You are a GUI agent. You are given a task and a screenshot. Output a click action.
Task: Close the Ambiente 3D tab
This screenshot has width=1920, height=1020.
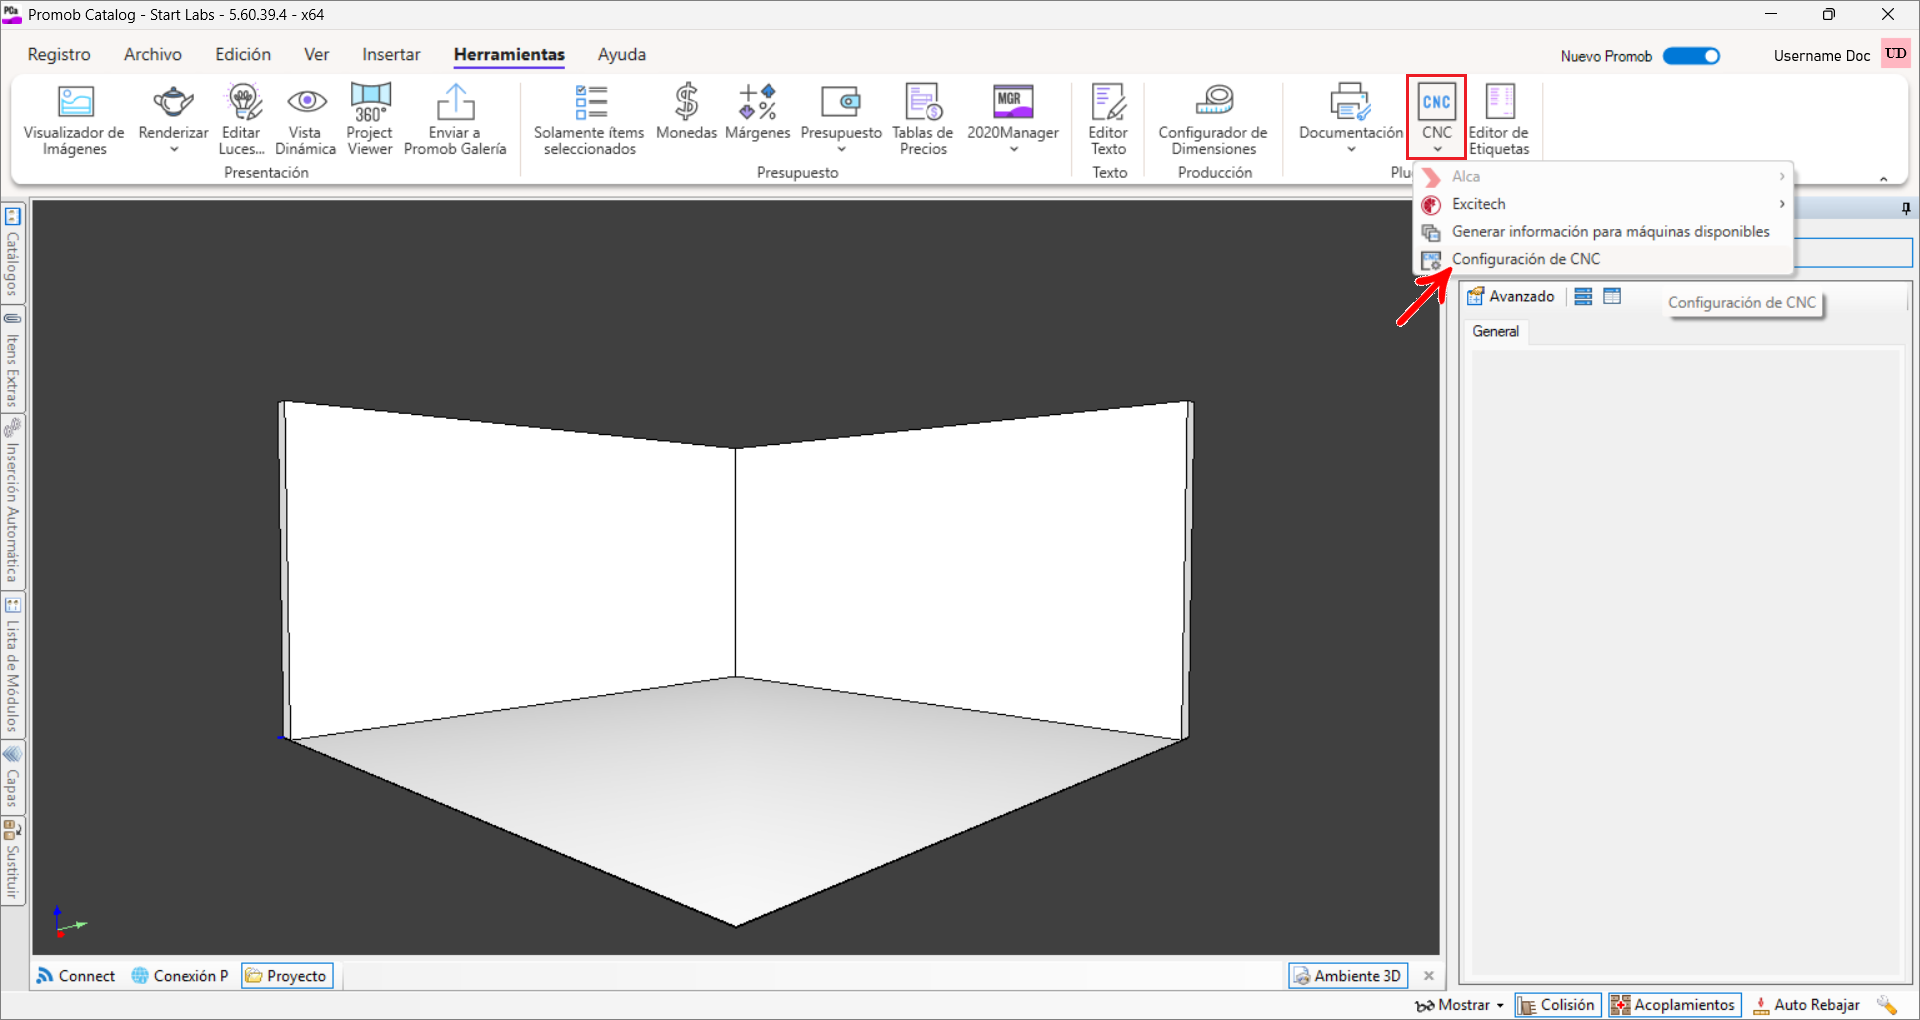[1429, 976]
